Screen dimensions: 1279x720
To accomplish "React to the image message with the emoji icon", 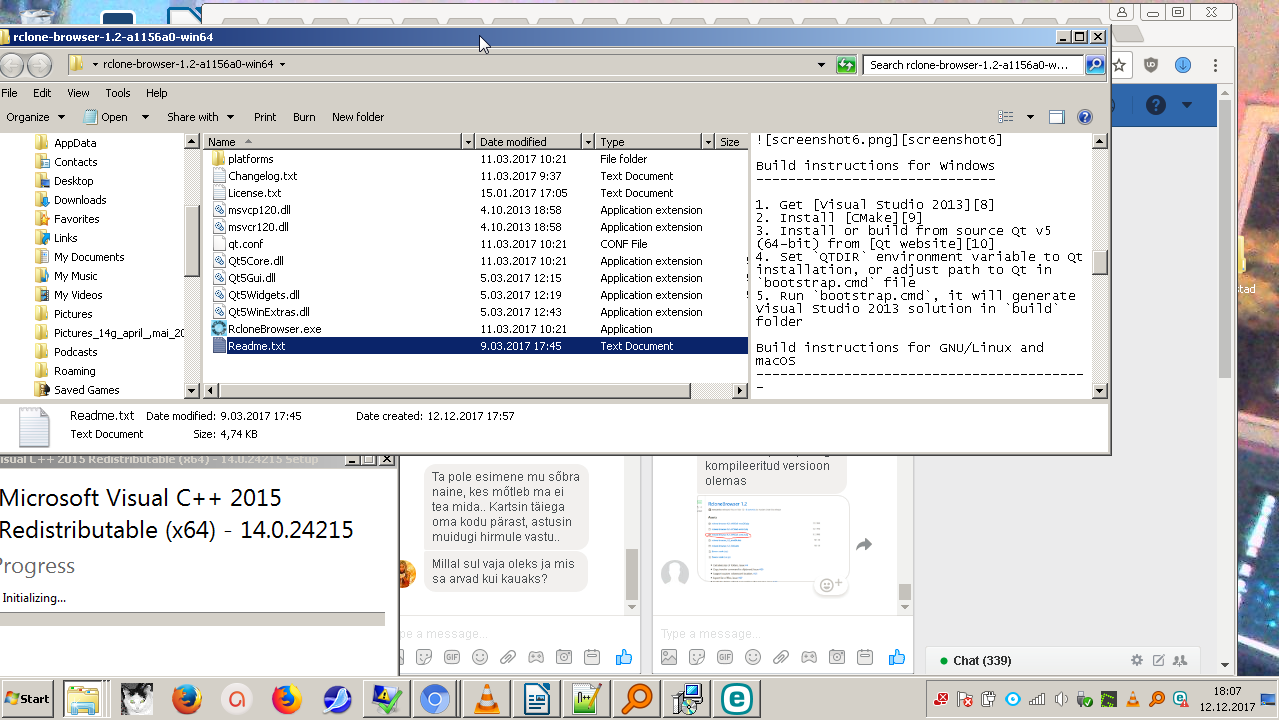I will 830,584.
